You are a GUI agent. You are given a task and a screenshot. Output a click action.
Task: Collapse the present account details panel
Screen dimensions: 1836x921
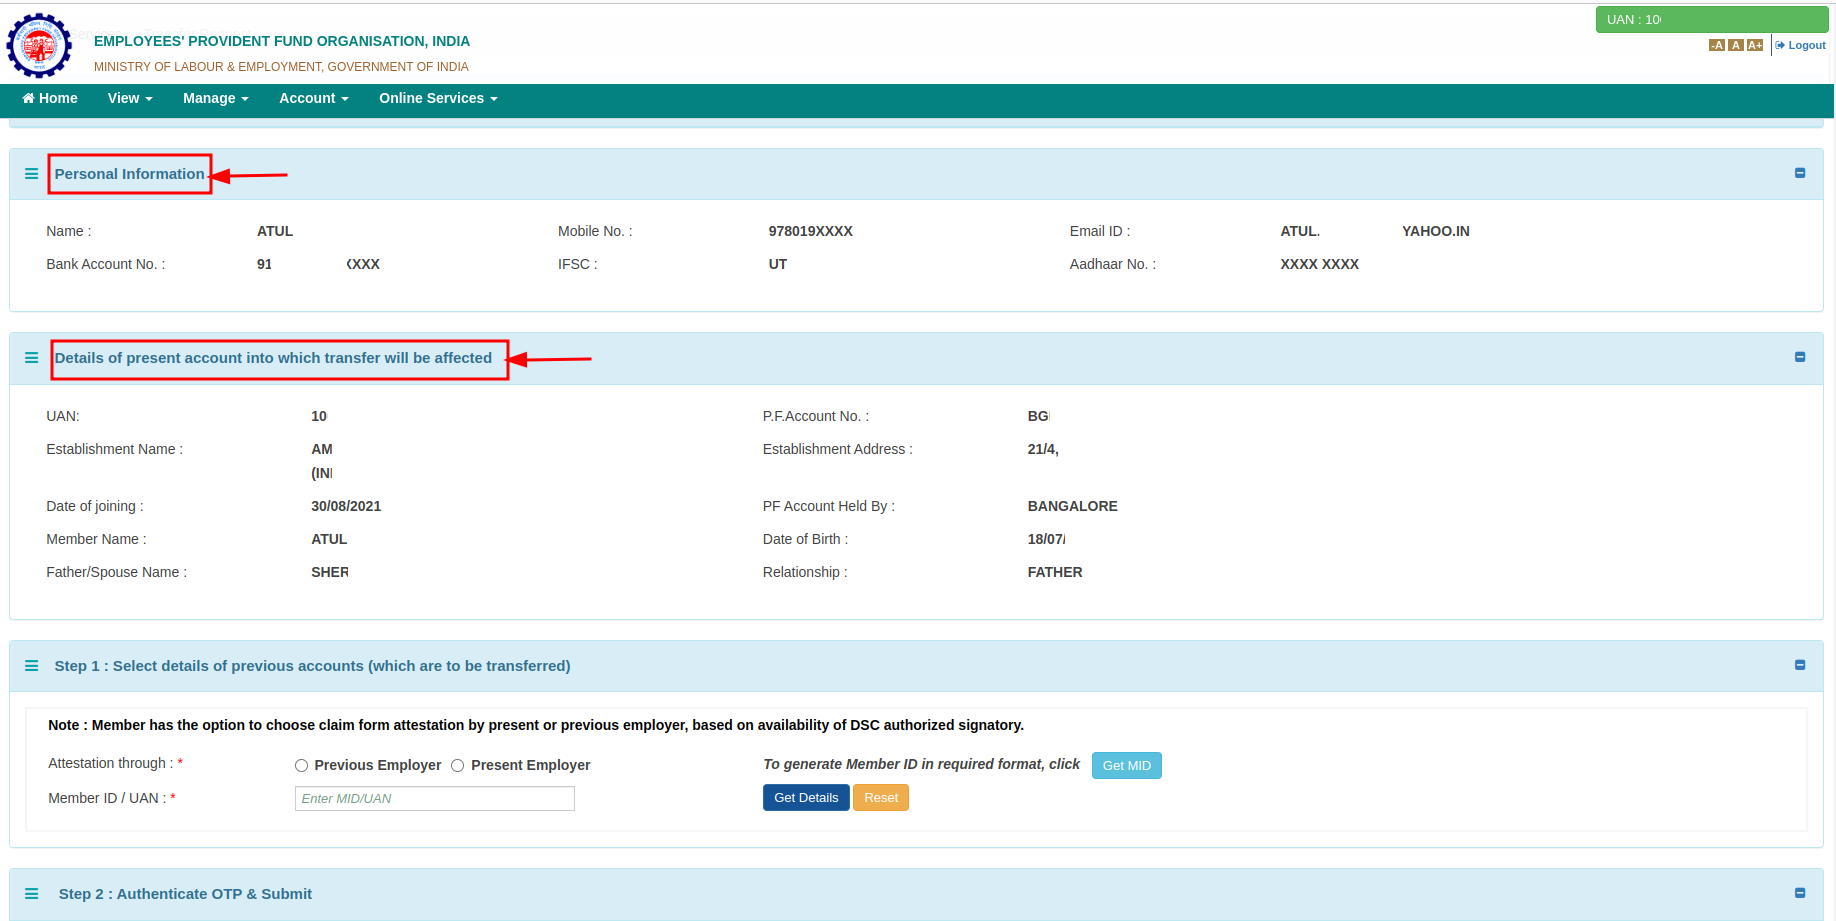[x=1800, y=357]
